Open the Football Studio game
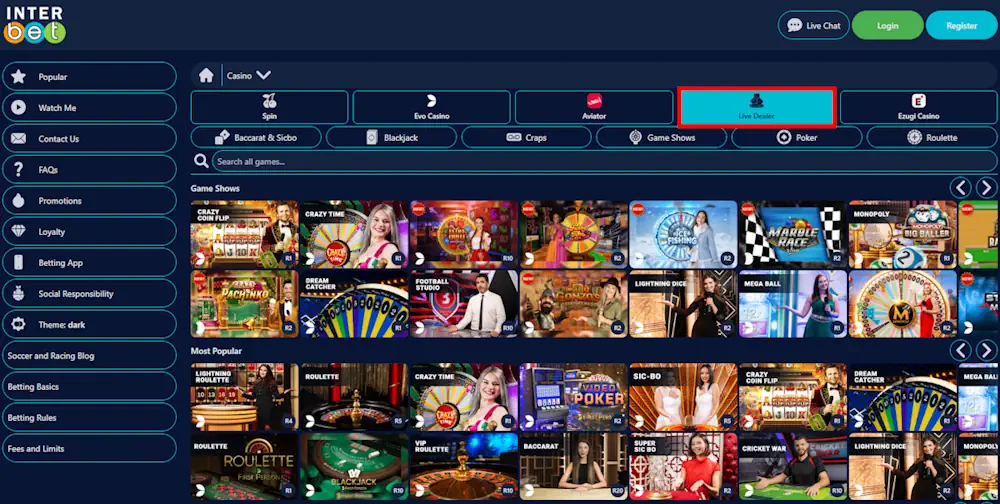1000x504 pixels. tap(464, 304)
